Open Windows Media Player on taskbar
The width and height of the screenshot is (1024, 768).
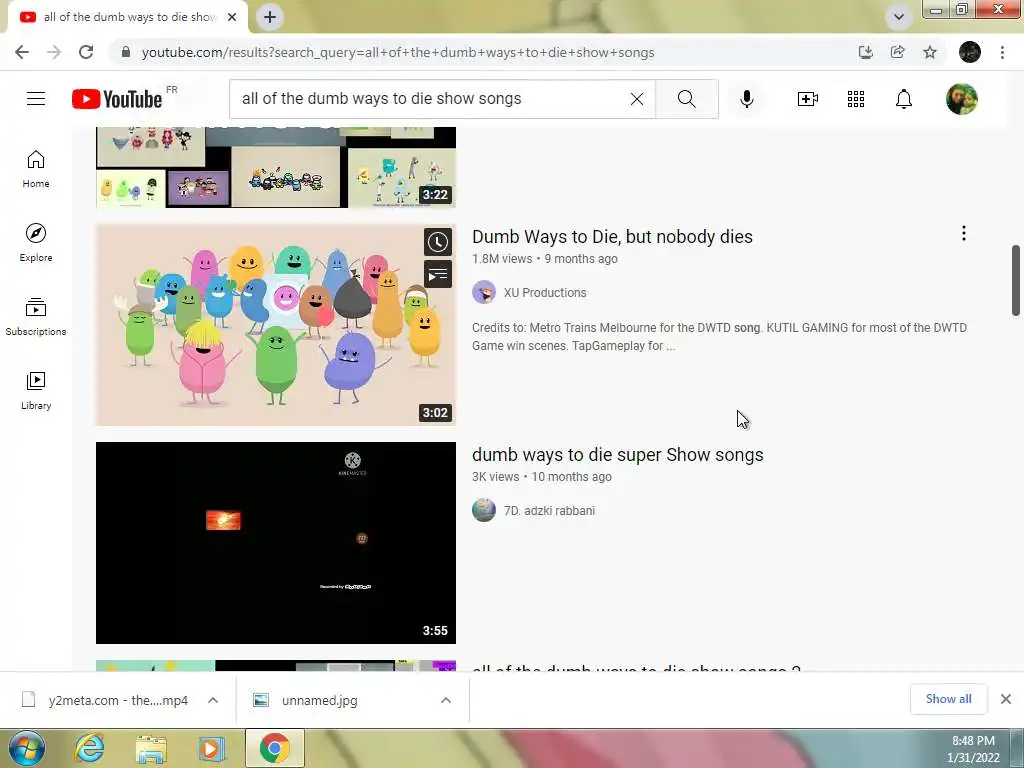coord(210,748)
